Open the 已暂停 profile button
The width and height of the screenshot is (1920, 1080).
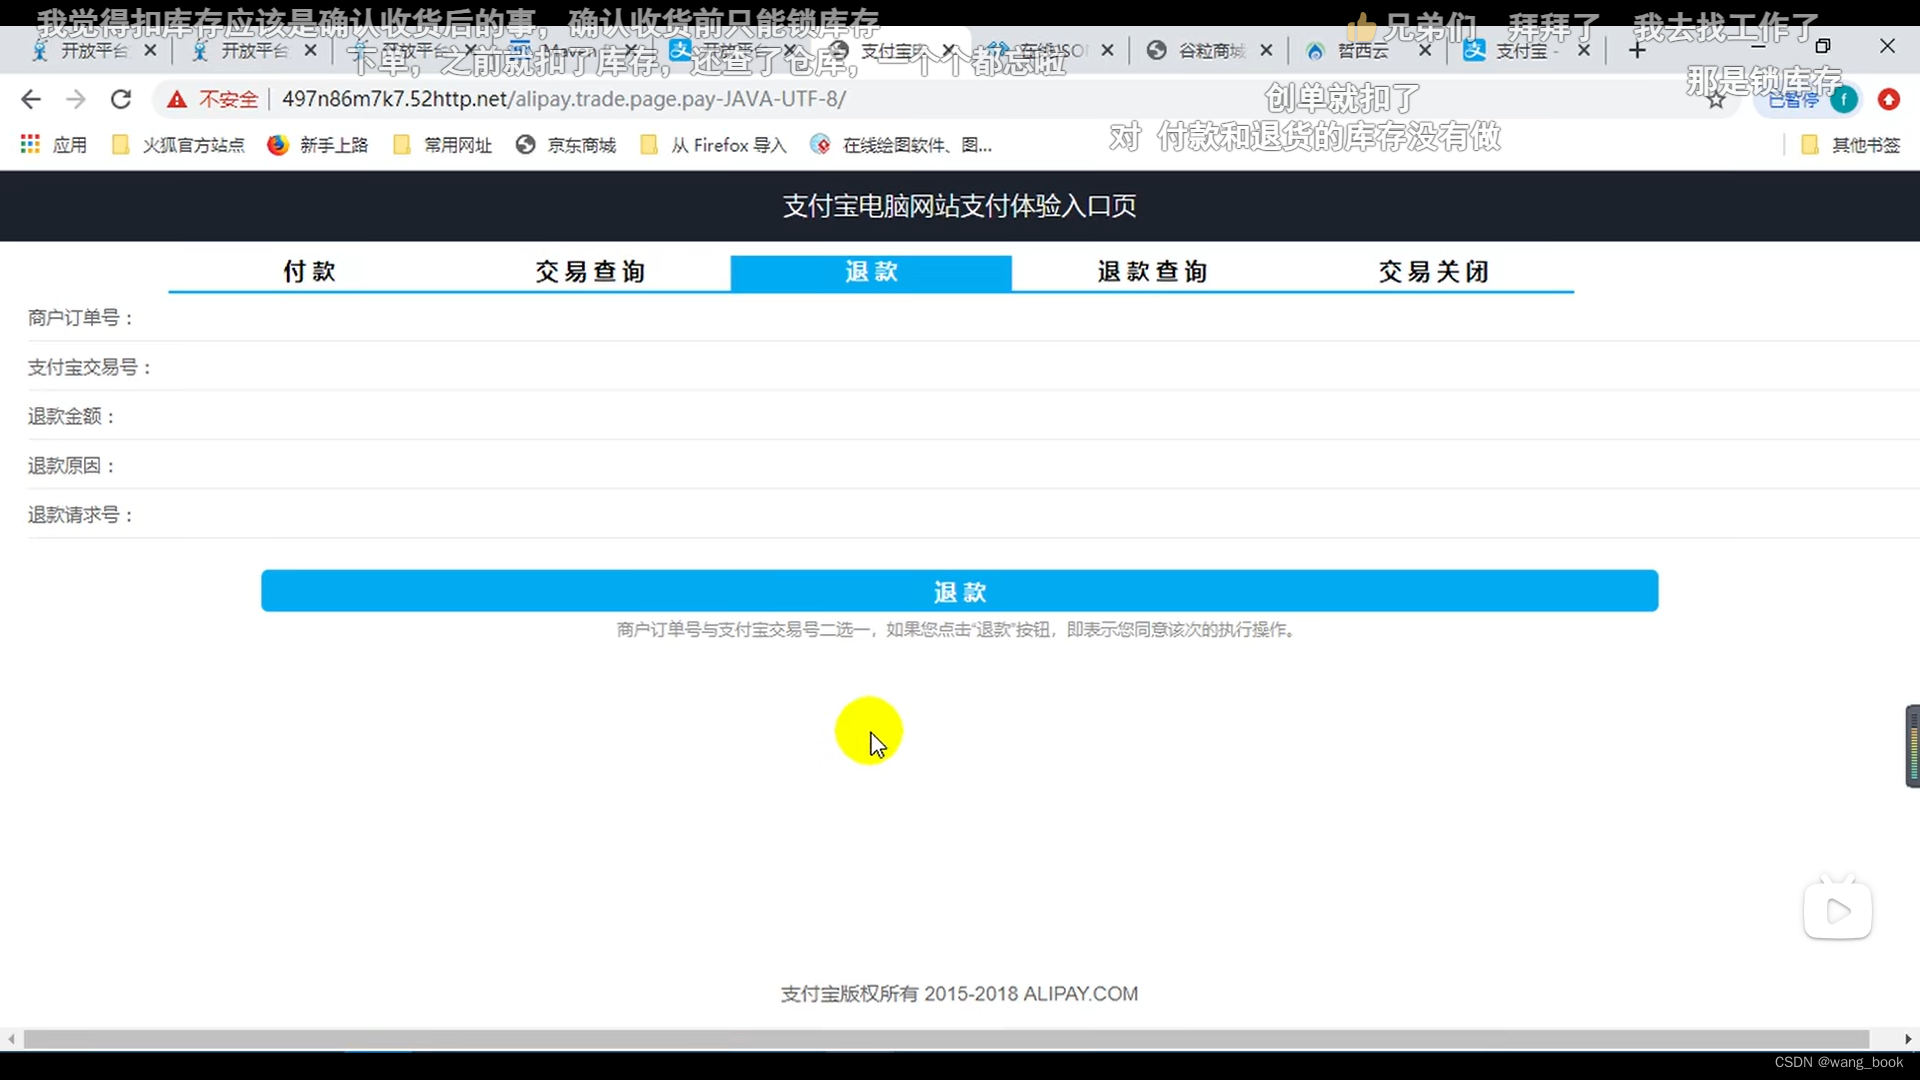[1810, 99]
